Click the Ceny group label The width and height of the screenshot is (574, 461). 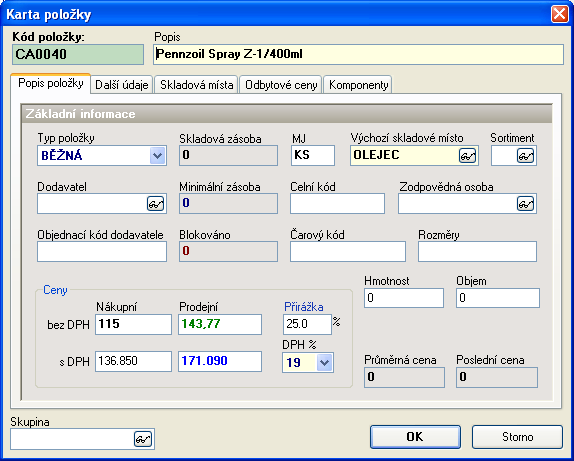click(55, 290)
